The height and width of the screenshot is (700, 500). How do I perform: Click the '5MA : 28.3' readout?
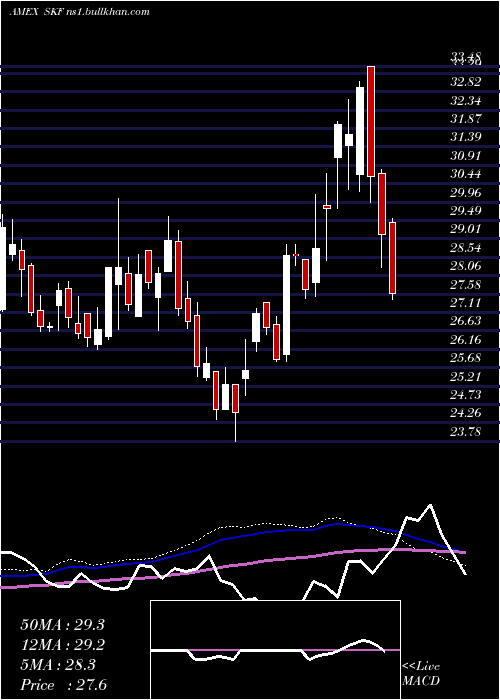pyautogui.click(x=58, y=665)
